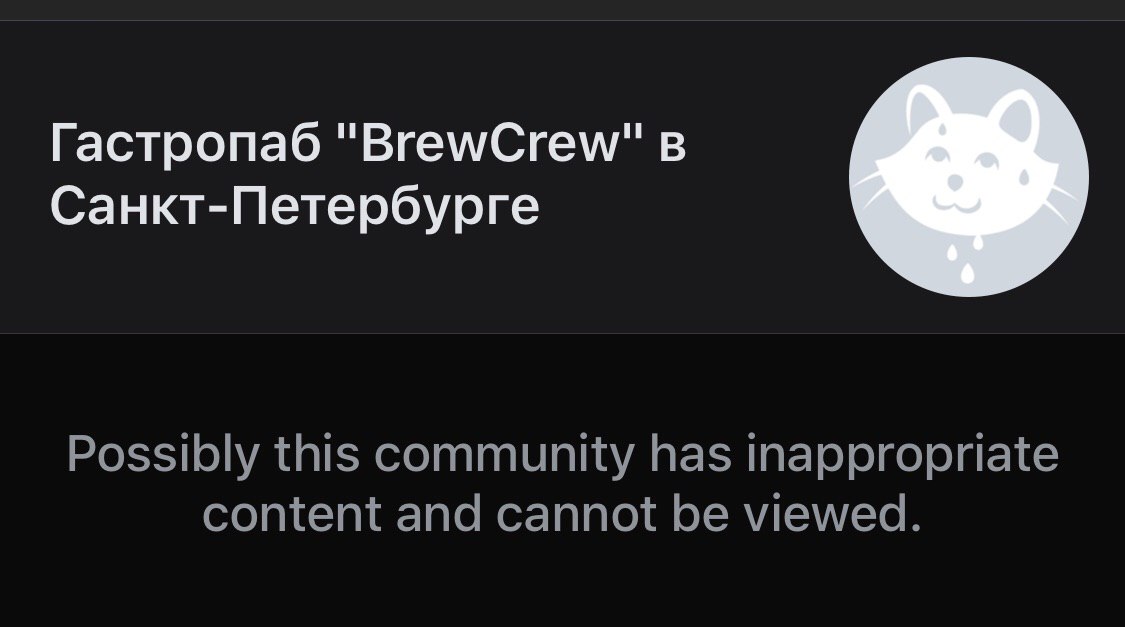
Task: Click the word "community" in the notice
Action: click(504, 455)
